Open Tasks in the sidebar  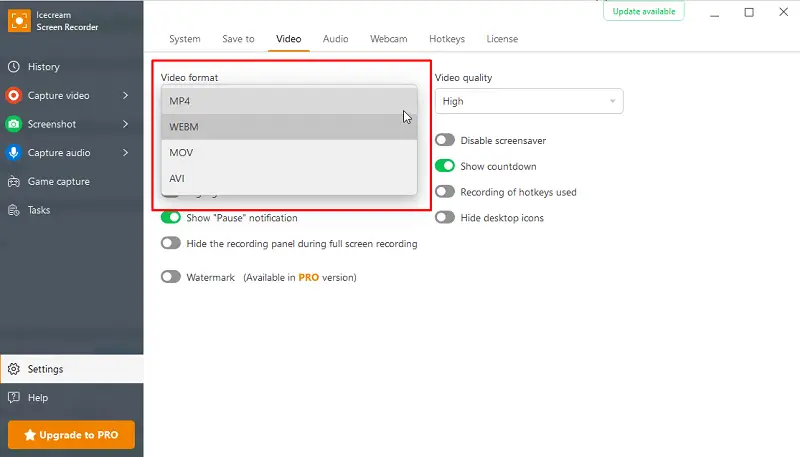coord(39,210)
